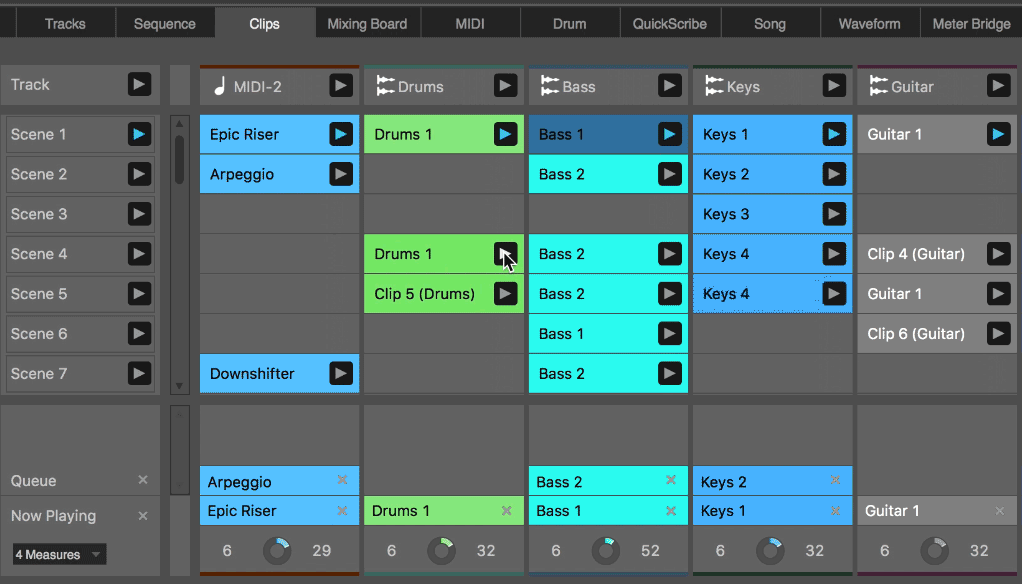Launch Scene 1 with its play button
The image size is (1022, 584).
139,134
